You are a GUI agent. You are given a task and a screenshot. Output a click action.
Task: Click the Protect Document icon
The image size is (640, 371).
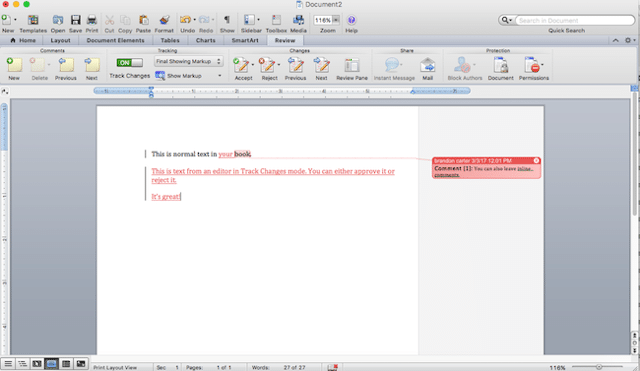(500, 65)
